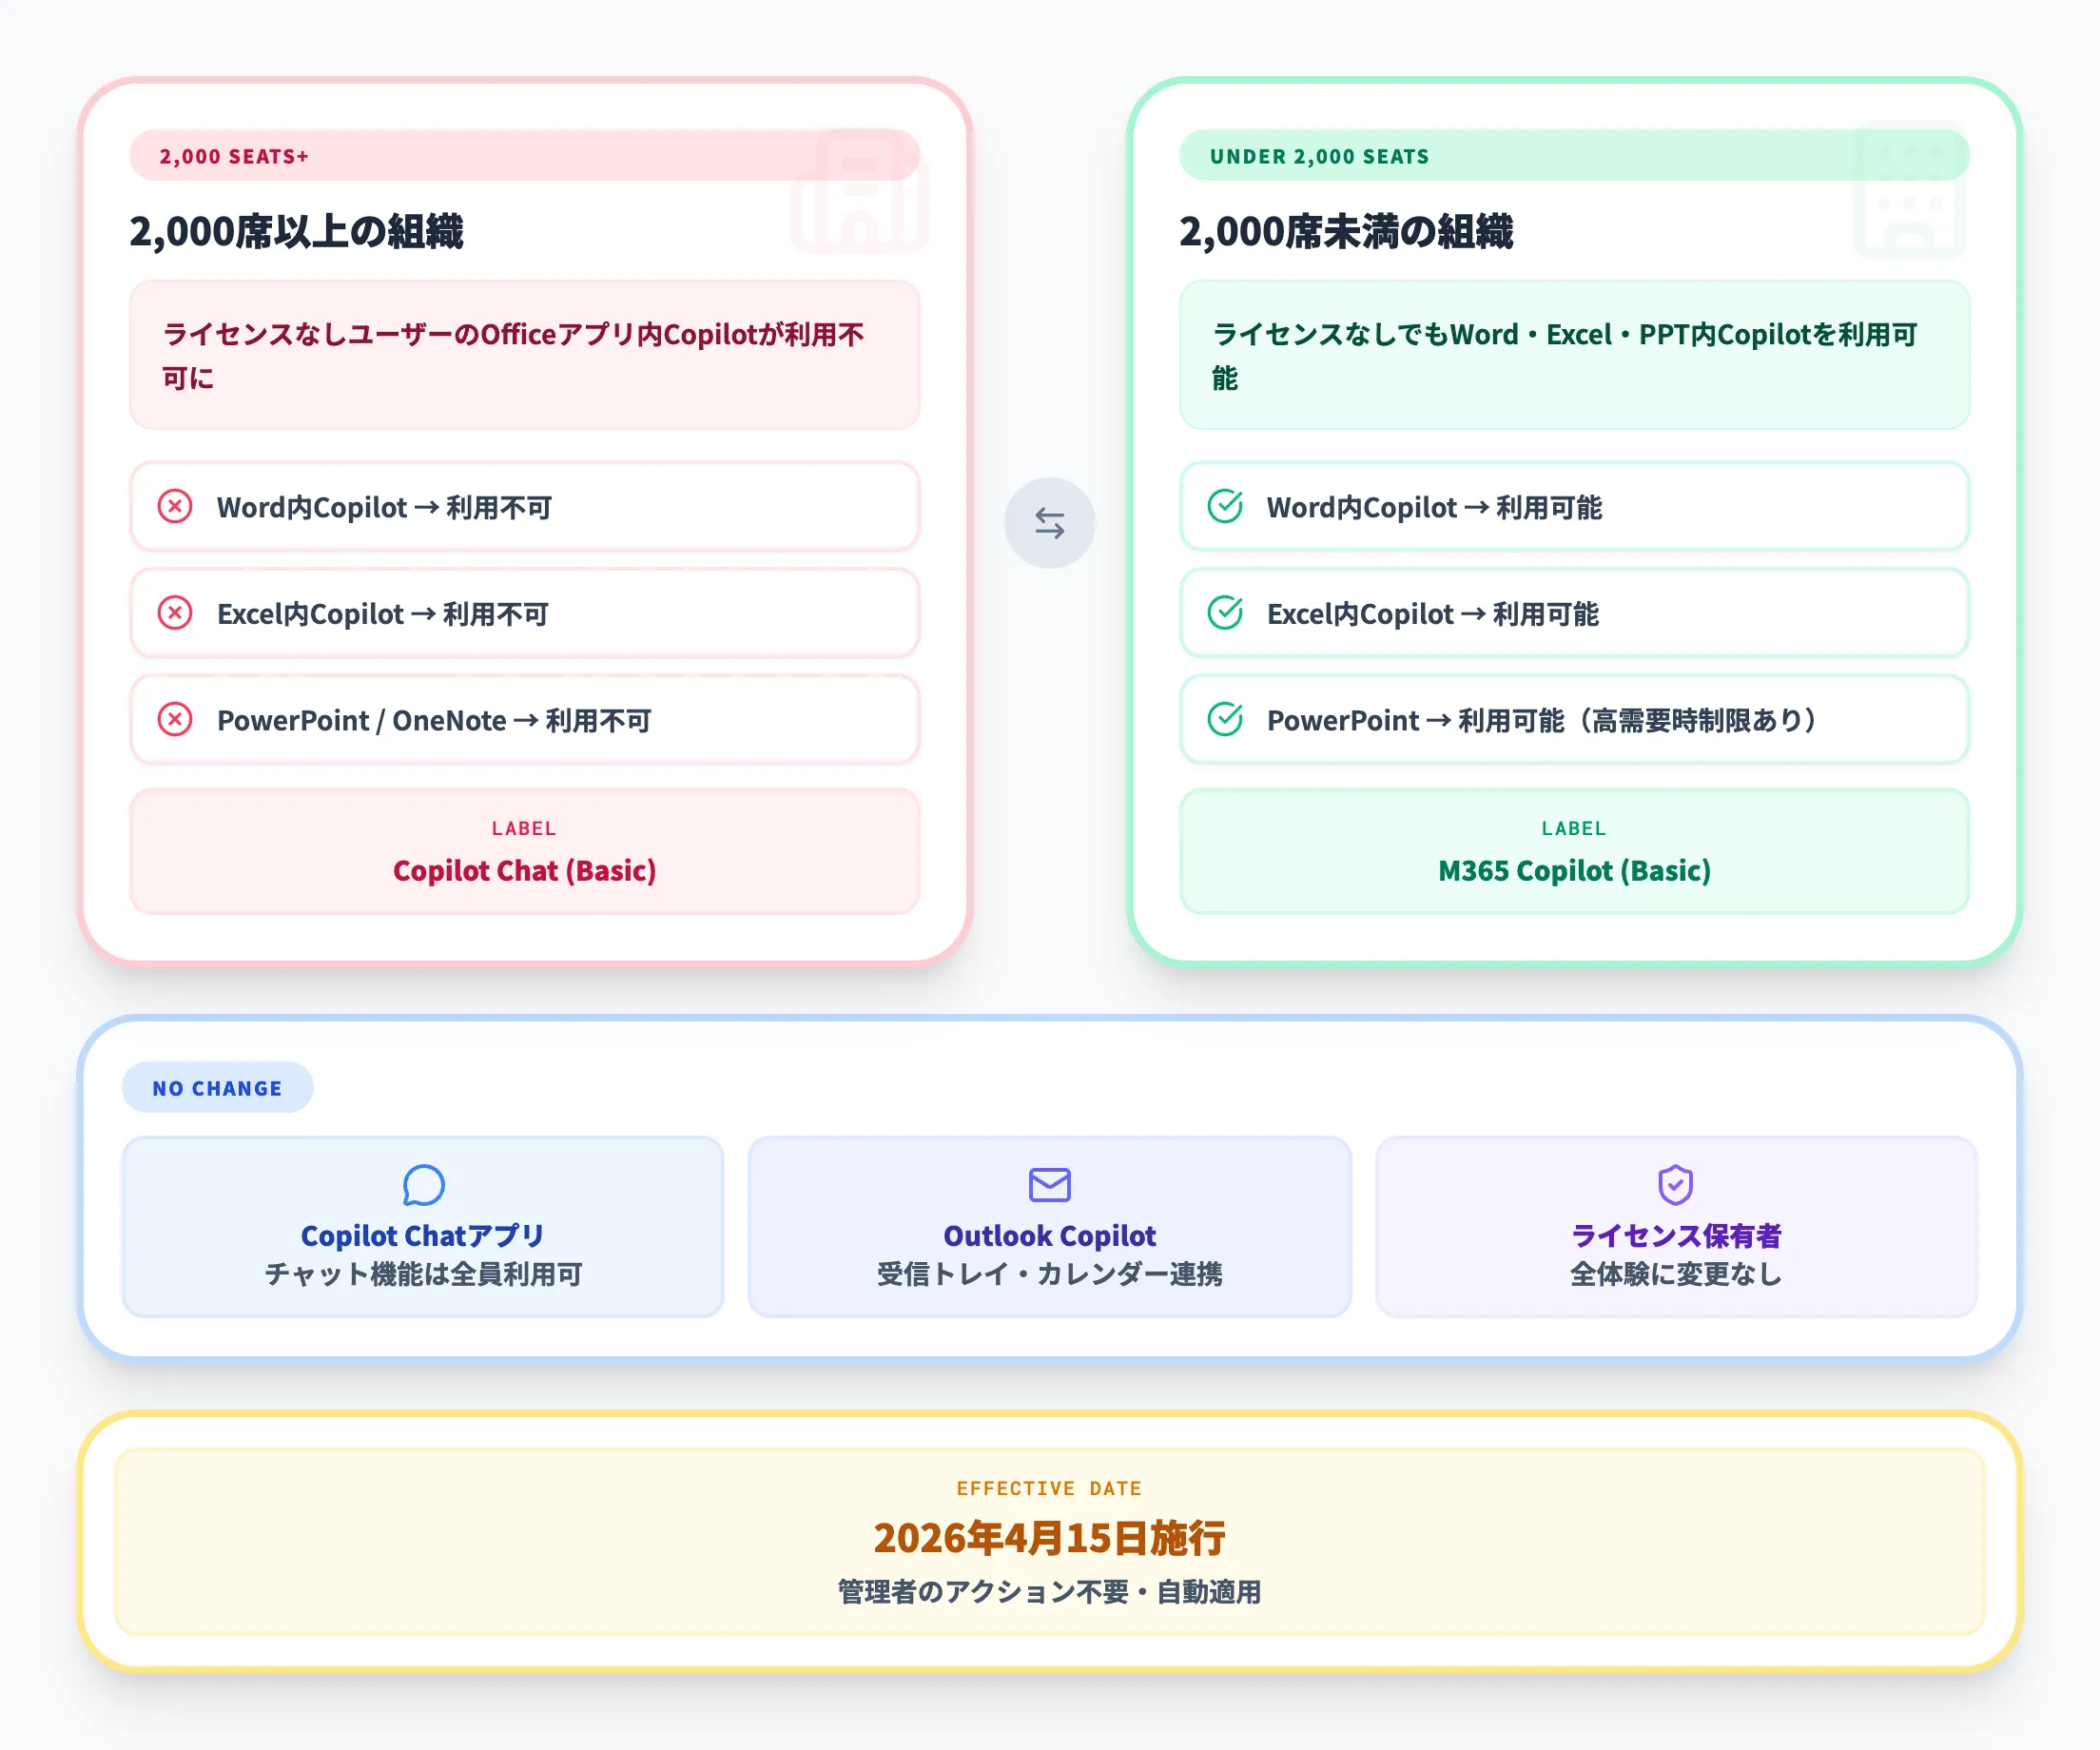Image resolution: width=2100 pixels, height=1750 pixels.
Task: Click the Copilot Chat (Basic) label
Action: (523, 871)
